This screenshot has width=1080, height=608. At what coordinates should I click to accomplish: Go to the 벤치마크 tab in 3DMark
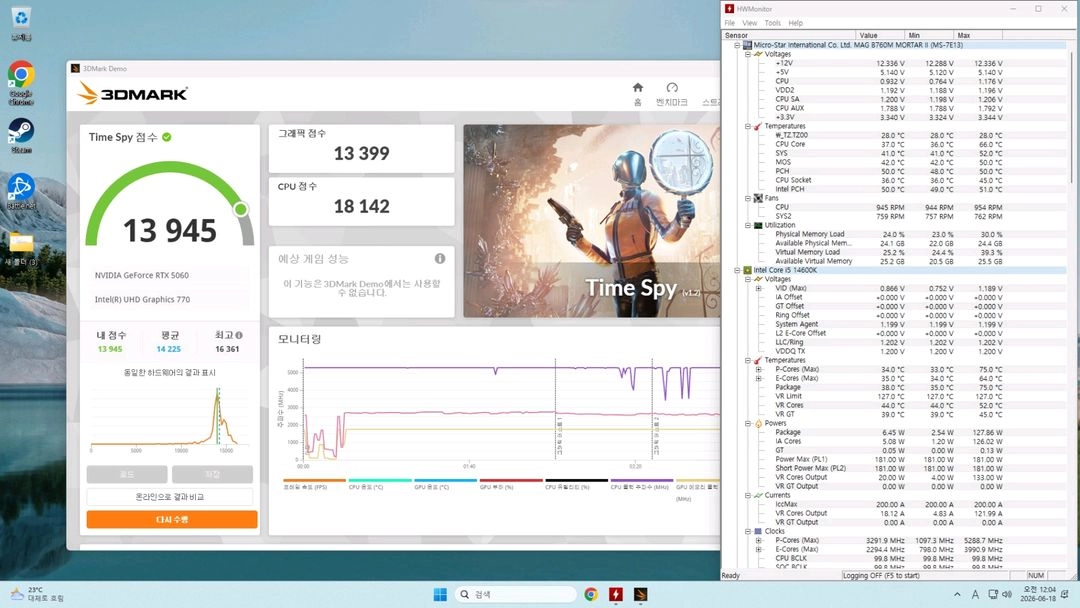(672, 102)
